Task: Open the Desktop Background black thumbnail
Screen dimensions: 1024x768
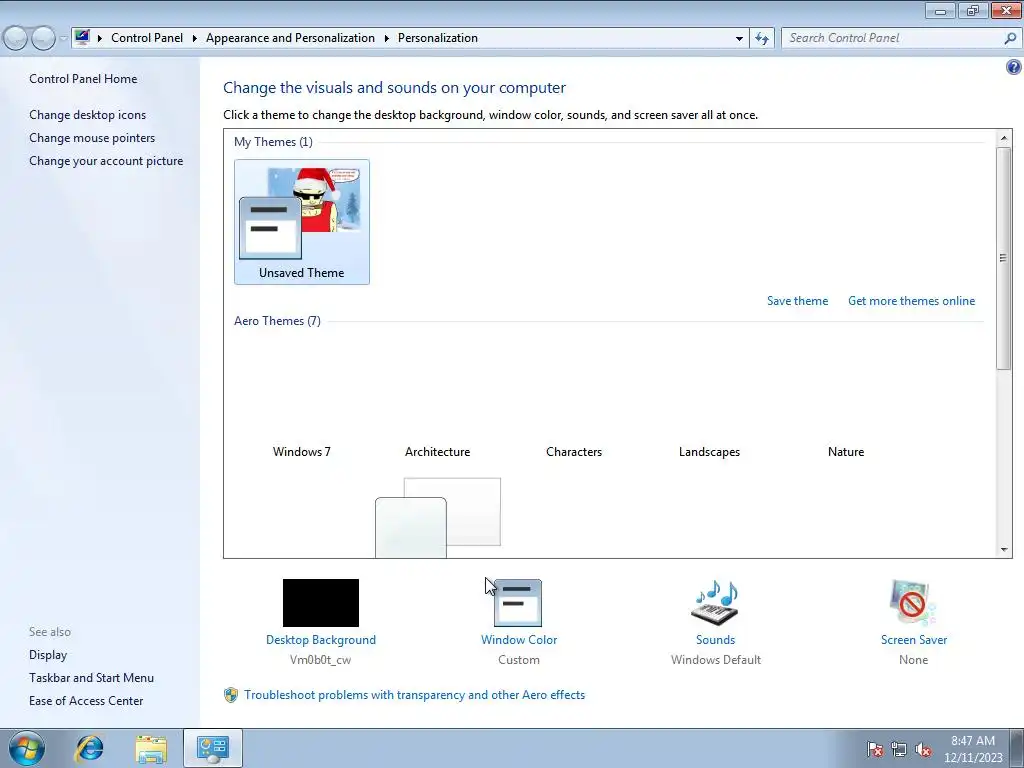Action: 321,603
